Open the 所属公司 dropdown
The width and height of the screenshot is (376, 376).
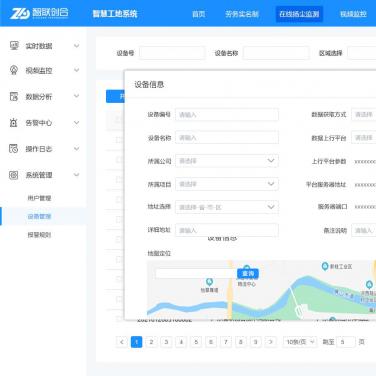tap(227, 161)
